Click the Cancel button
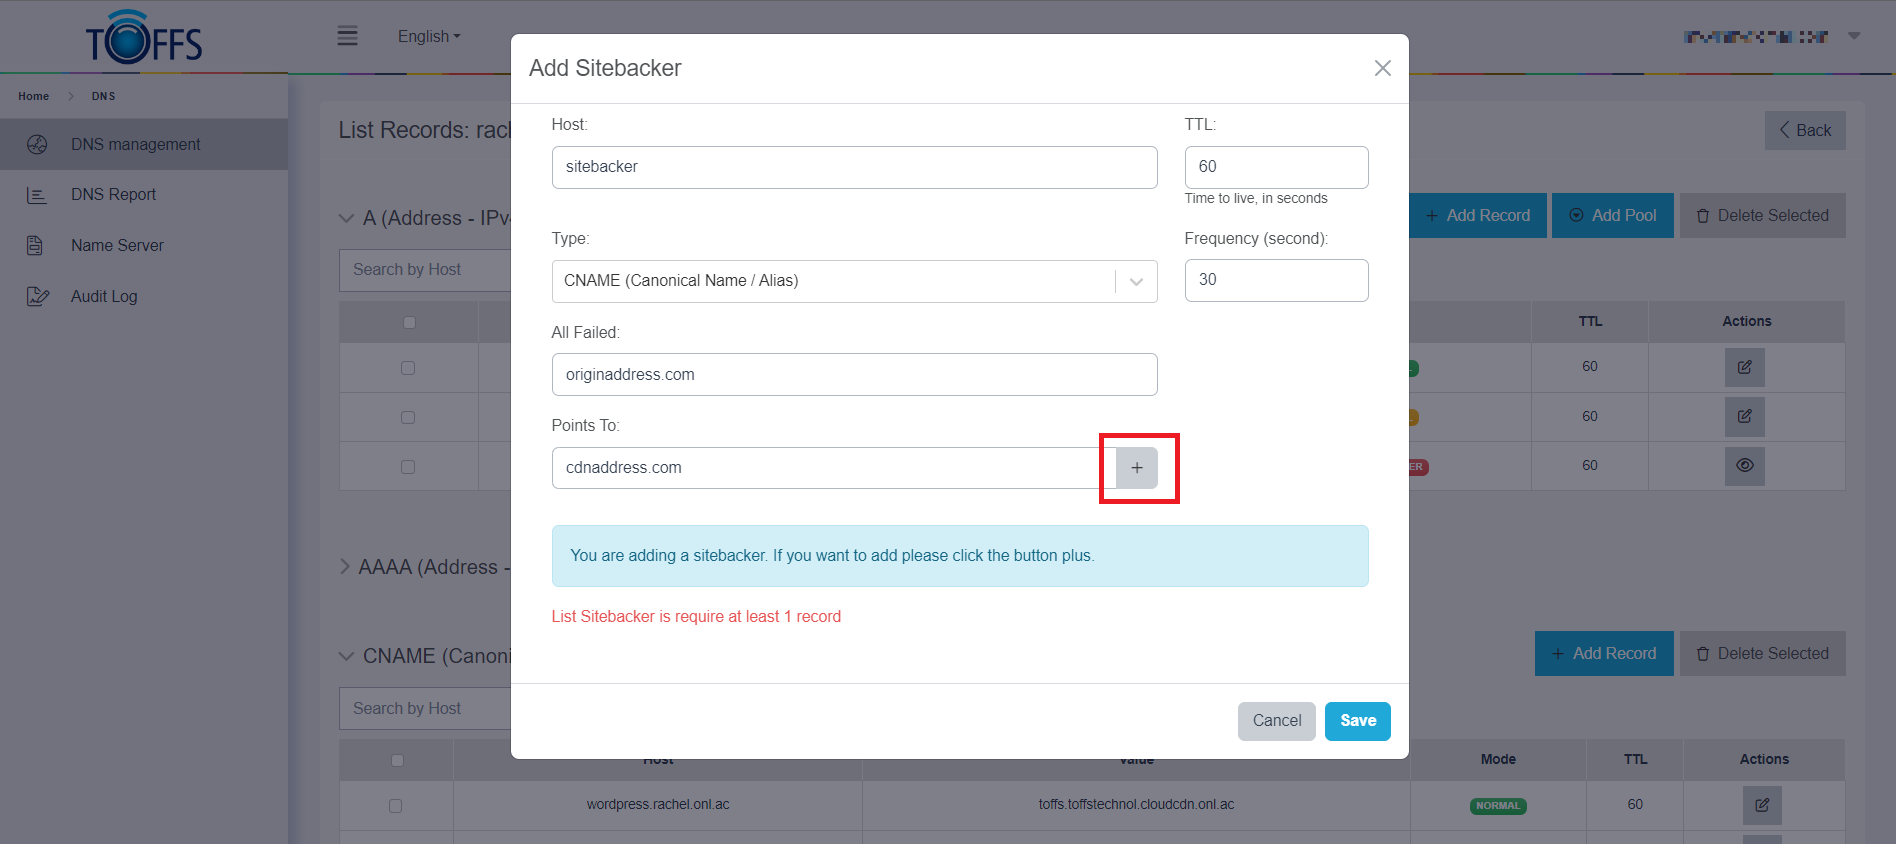The width and height of the screenshot is (1896, 844). coord(1276,721)
